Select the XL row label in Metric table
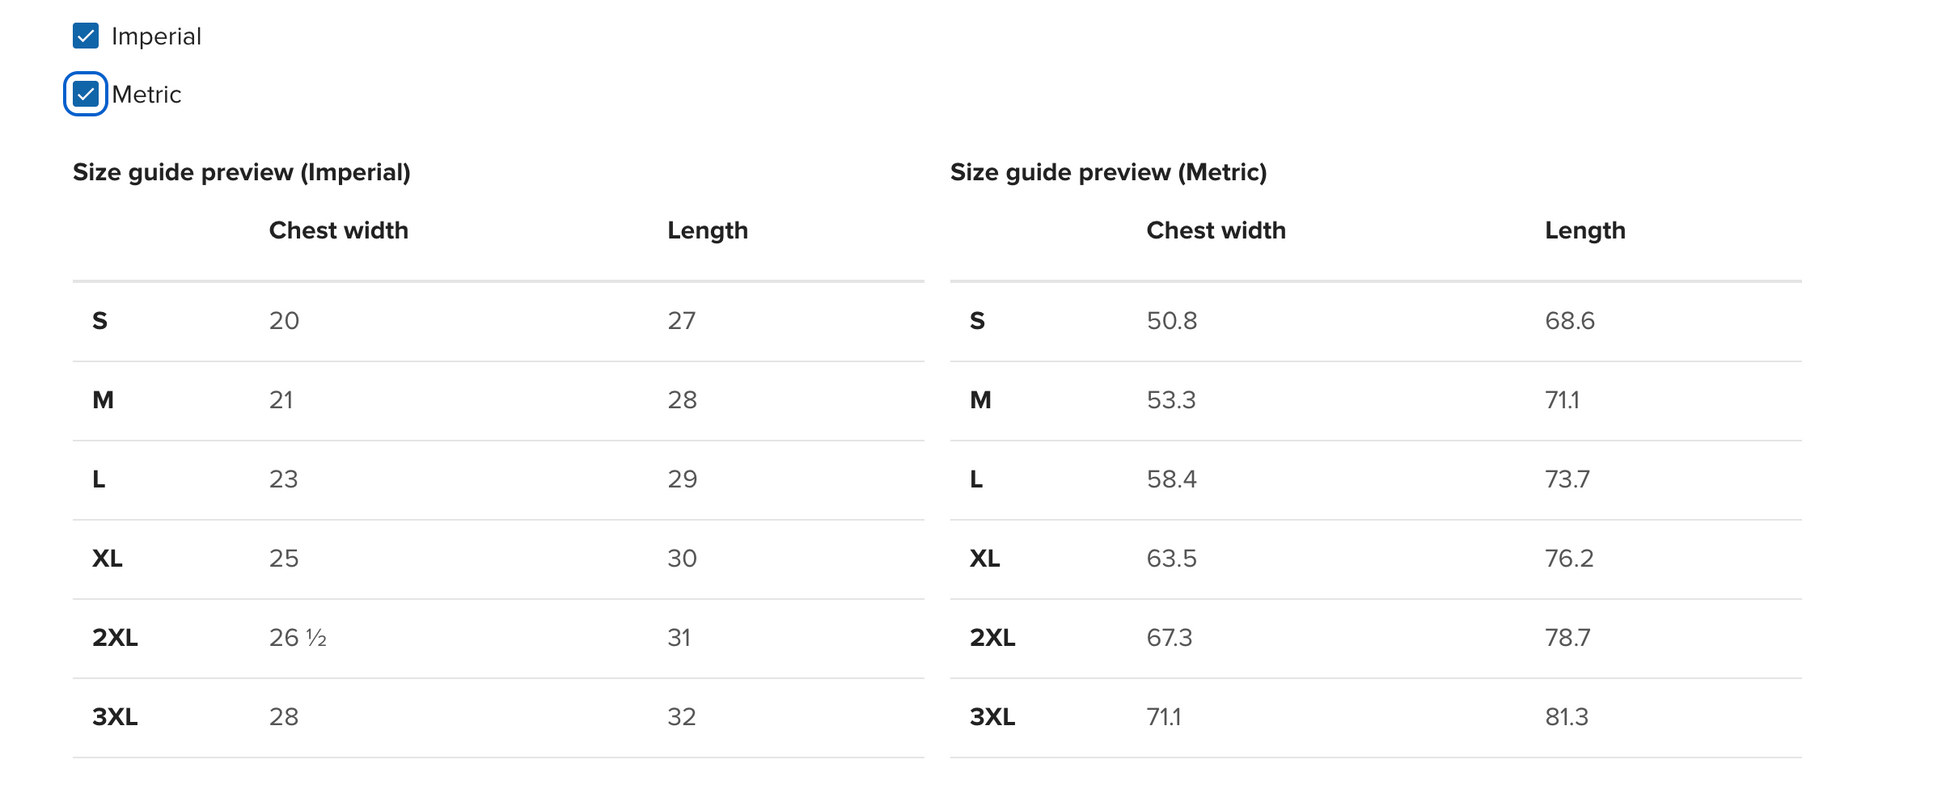1946x806 pixels. 984,558
